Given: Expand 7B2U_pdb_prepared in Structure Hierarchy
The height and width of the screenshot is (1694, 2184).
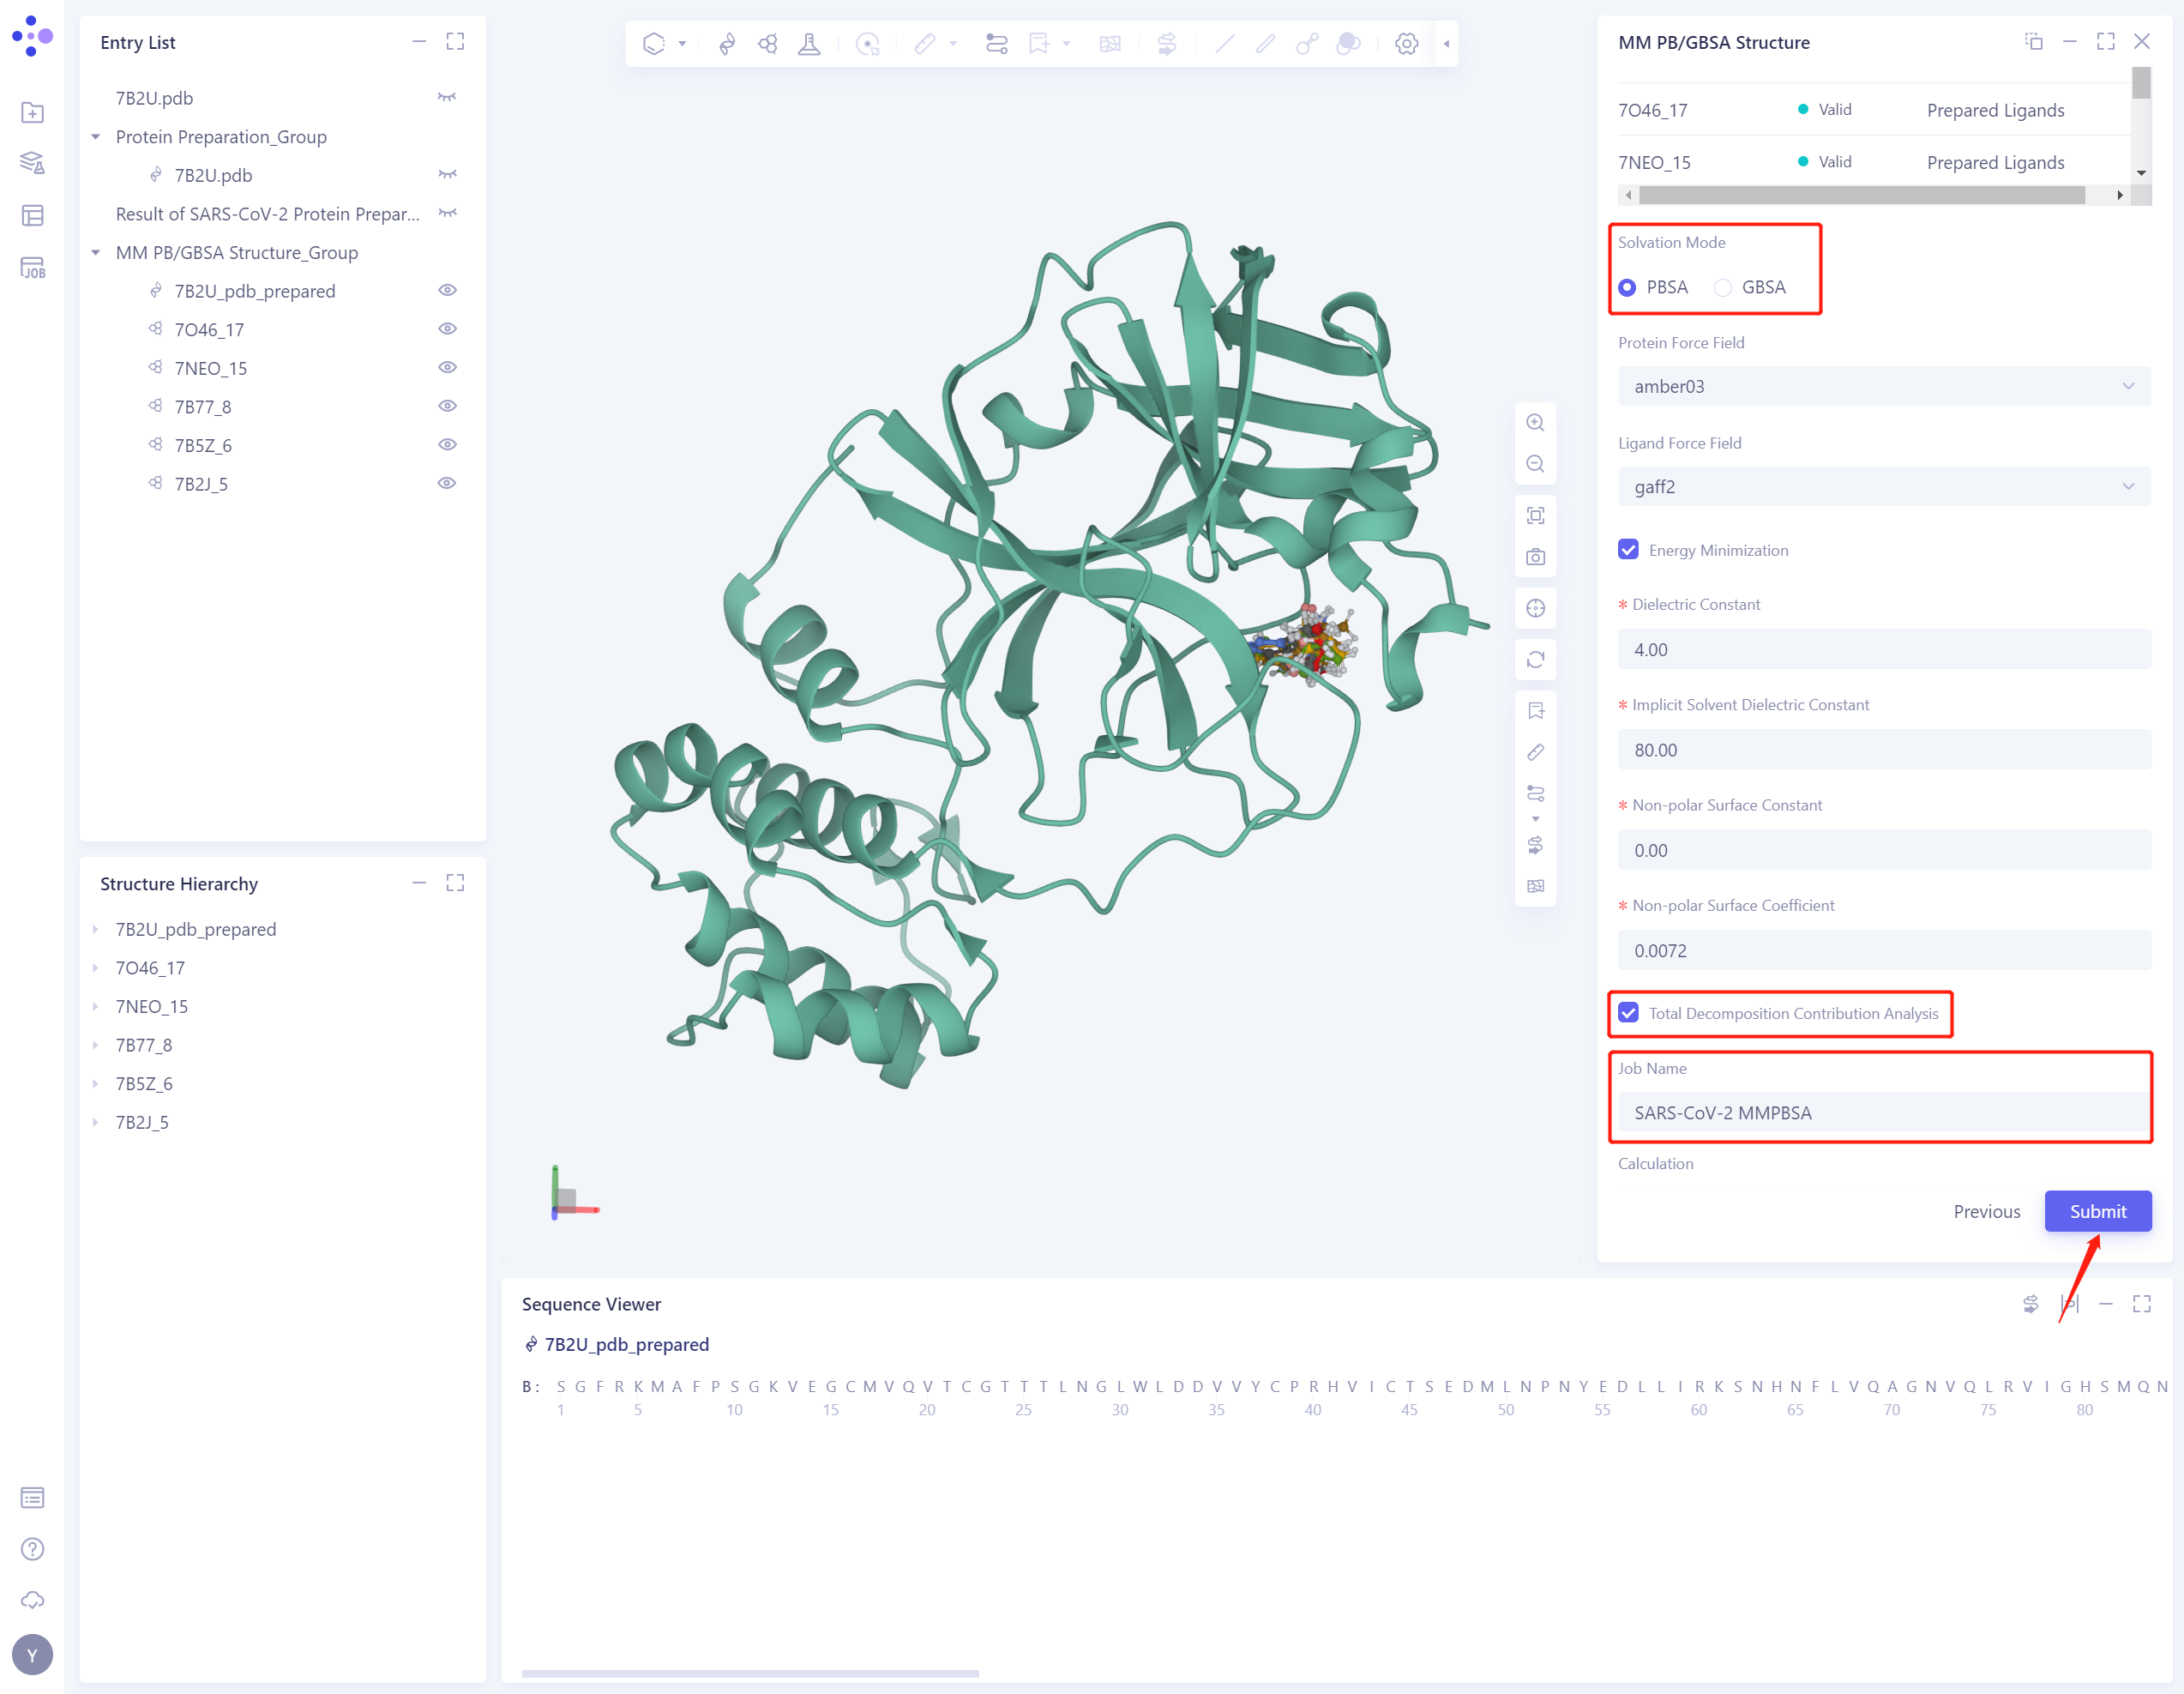Looking at the screenshot, I should [95, 929].
